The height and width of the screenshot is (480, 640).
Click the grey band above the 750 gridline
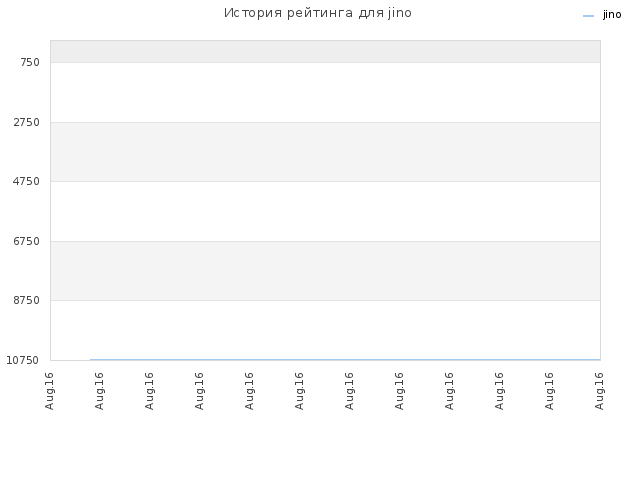tap(325, 51)
